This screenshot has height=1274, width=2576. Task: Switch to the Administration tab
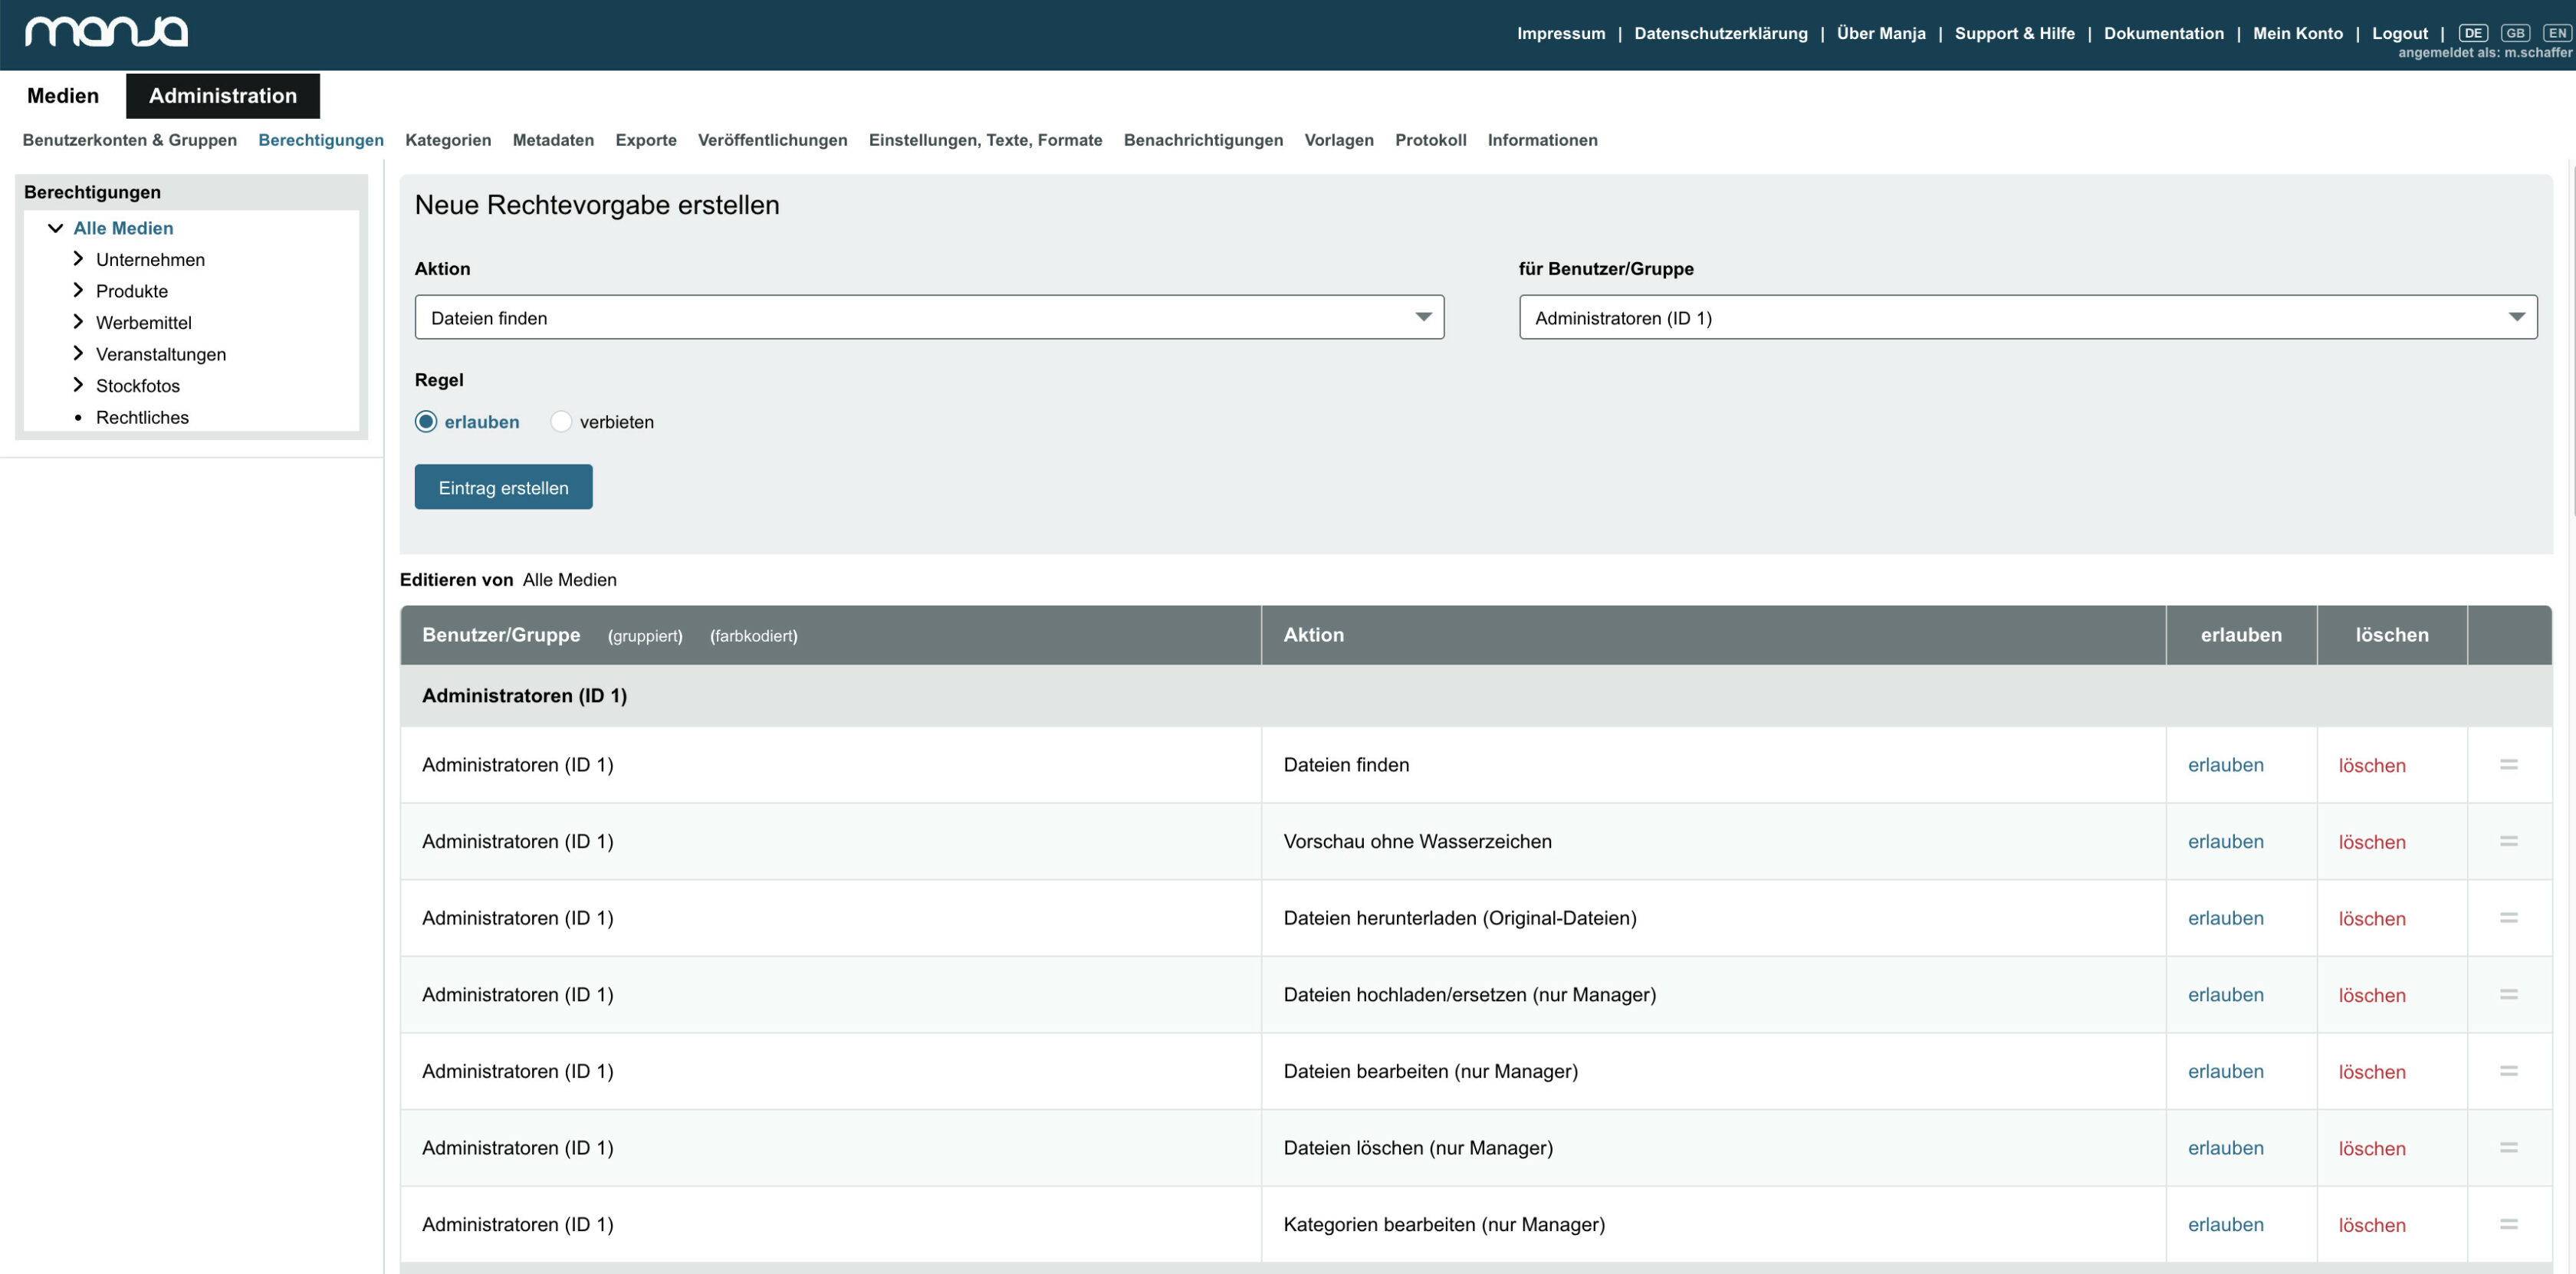click(x=223, y=96)
